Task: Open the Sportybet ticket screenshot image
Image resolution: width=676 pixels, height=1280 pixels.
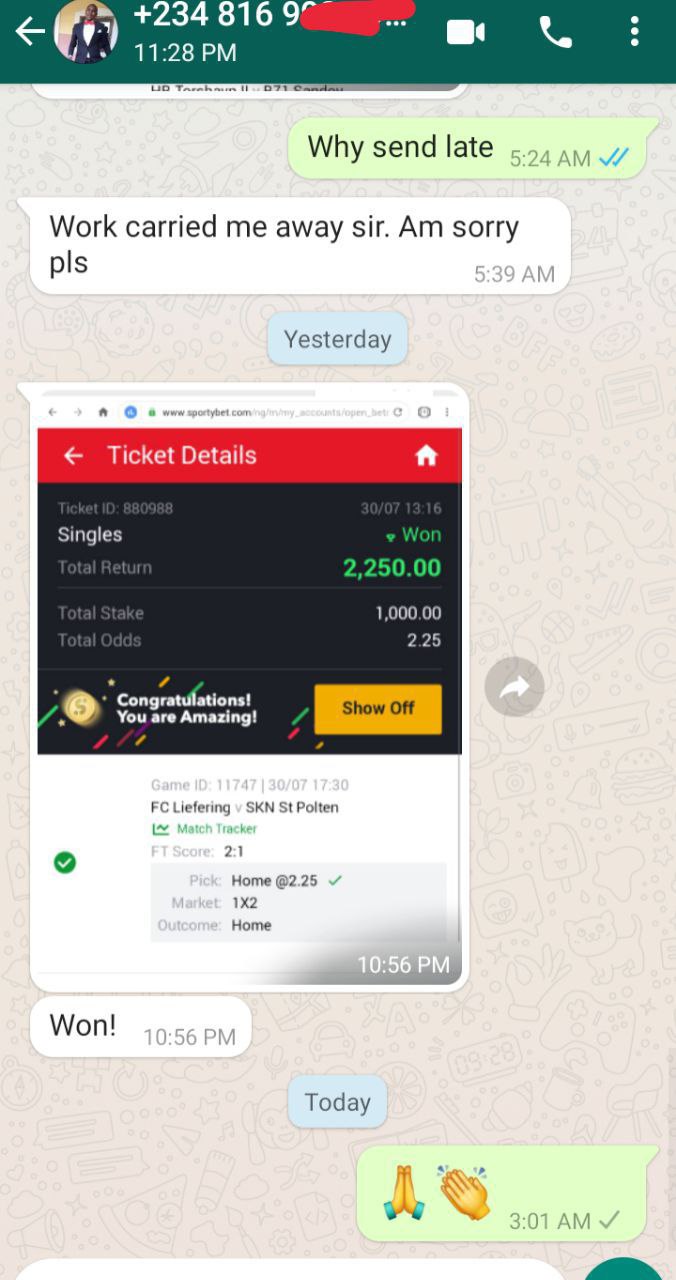Action: coord(249,687)
